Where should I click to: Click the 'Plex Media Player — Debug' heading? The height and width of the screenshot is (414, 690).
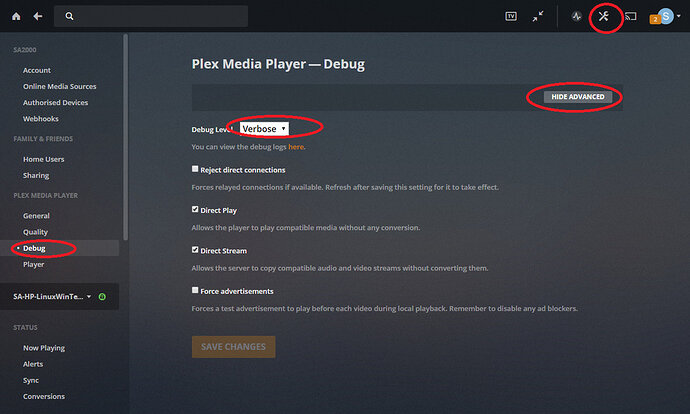pos(278,64)
